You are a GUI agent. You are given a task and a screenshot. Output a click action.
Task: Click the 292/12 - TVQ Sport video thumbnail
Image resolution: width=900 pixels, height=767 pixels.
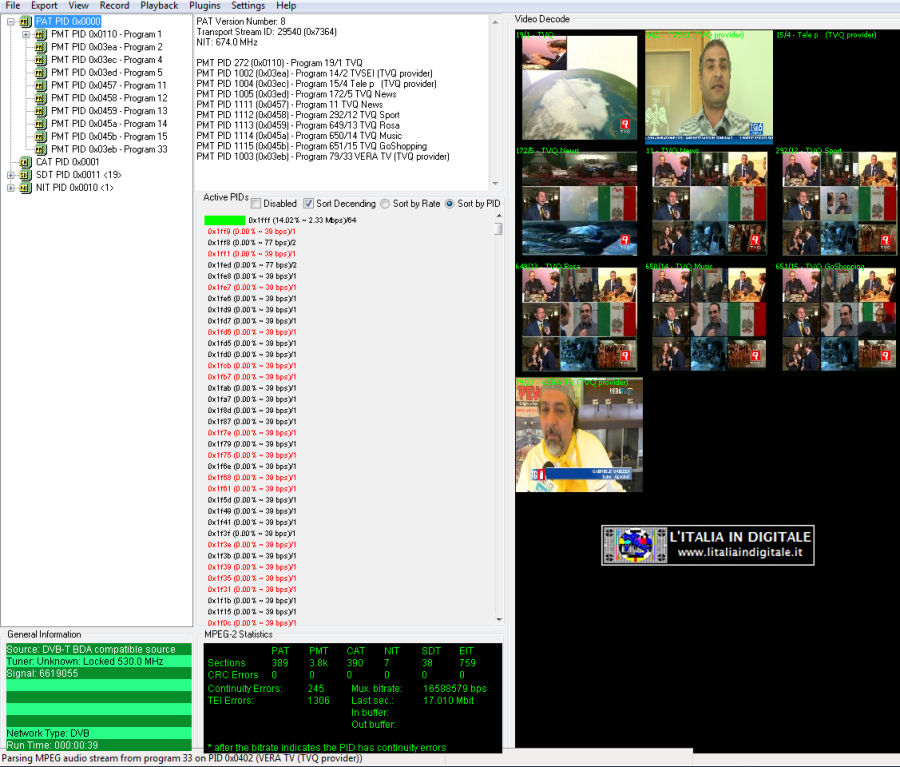(839, 204)
